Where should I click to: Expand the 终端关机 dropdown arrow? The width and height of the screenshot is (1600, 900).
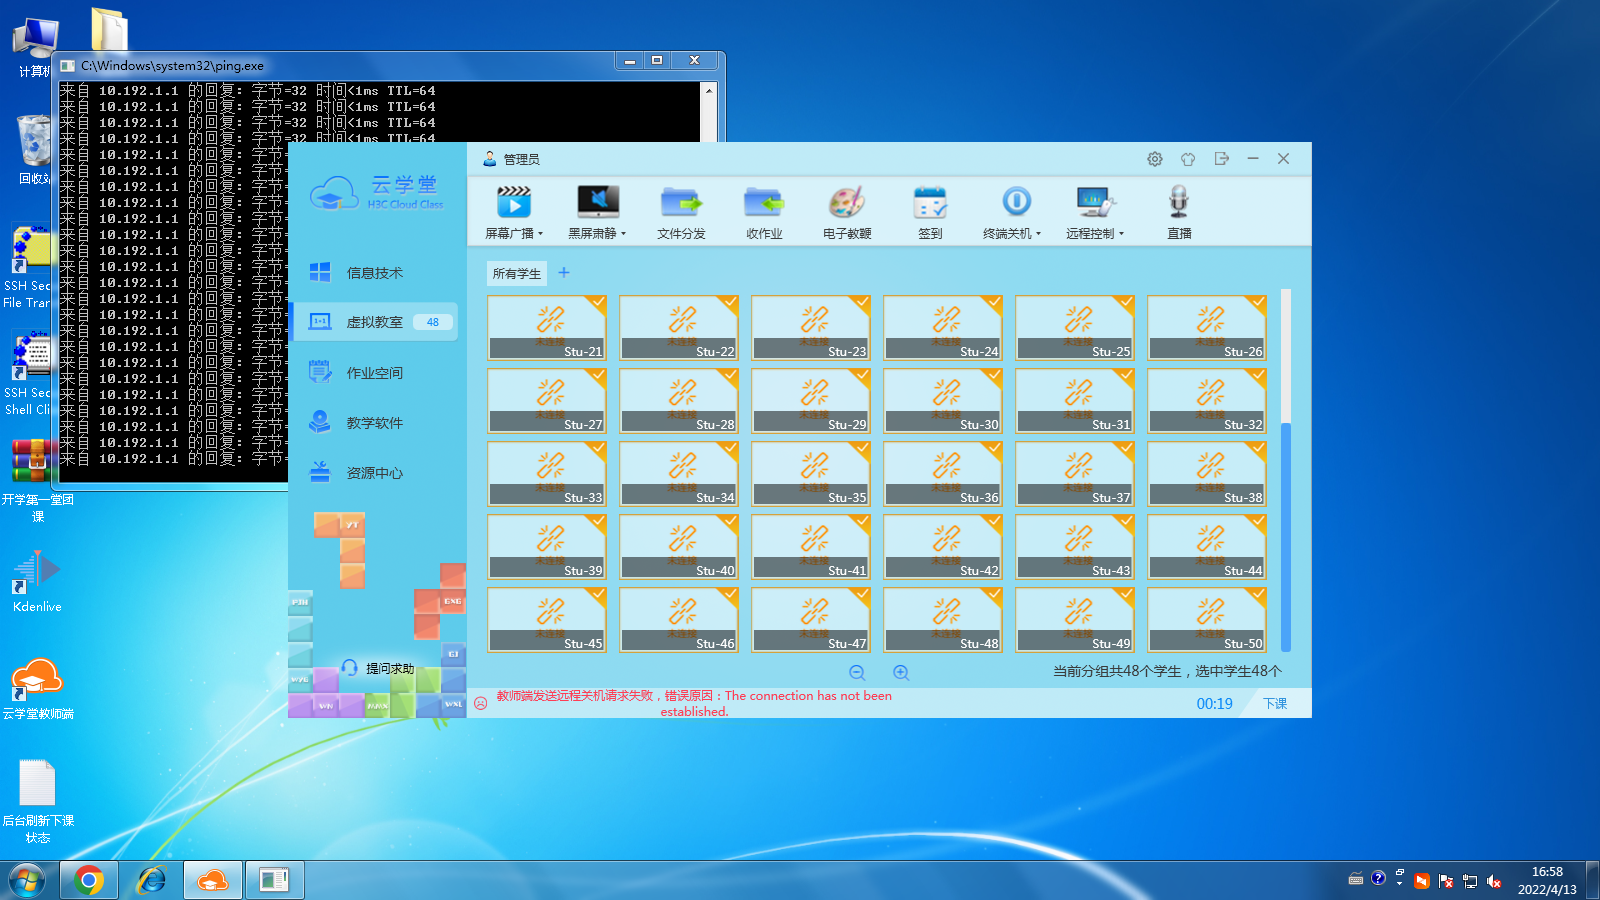[1038, 234]
